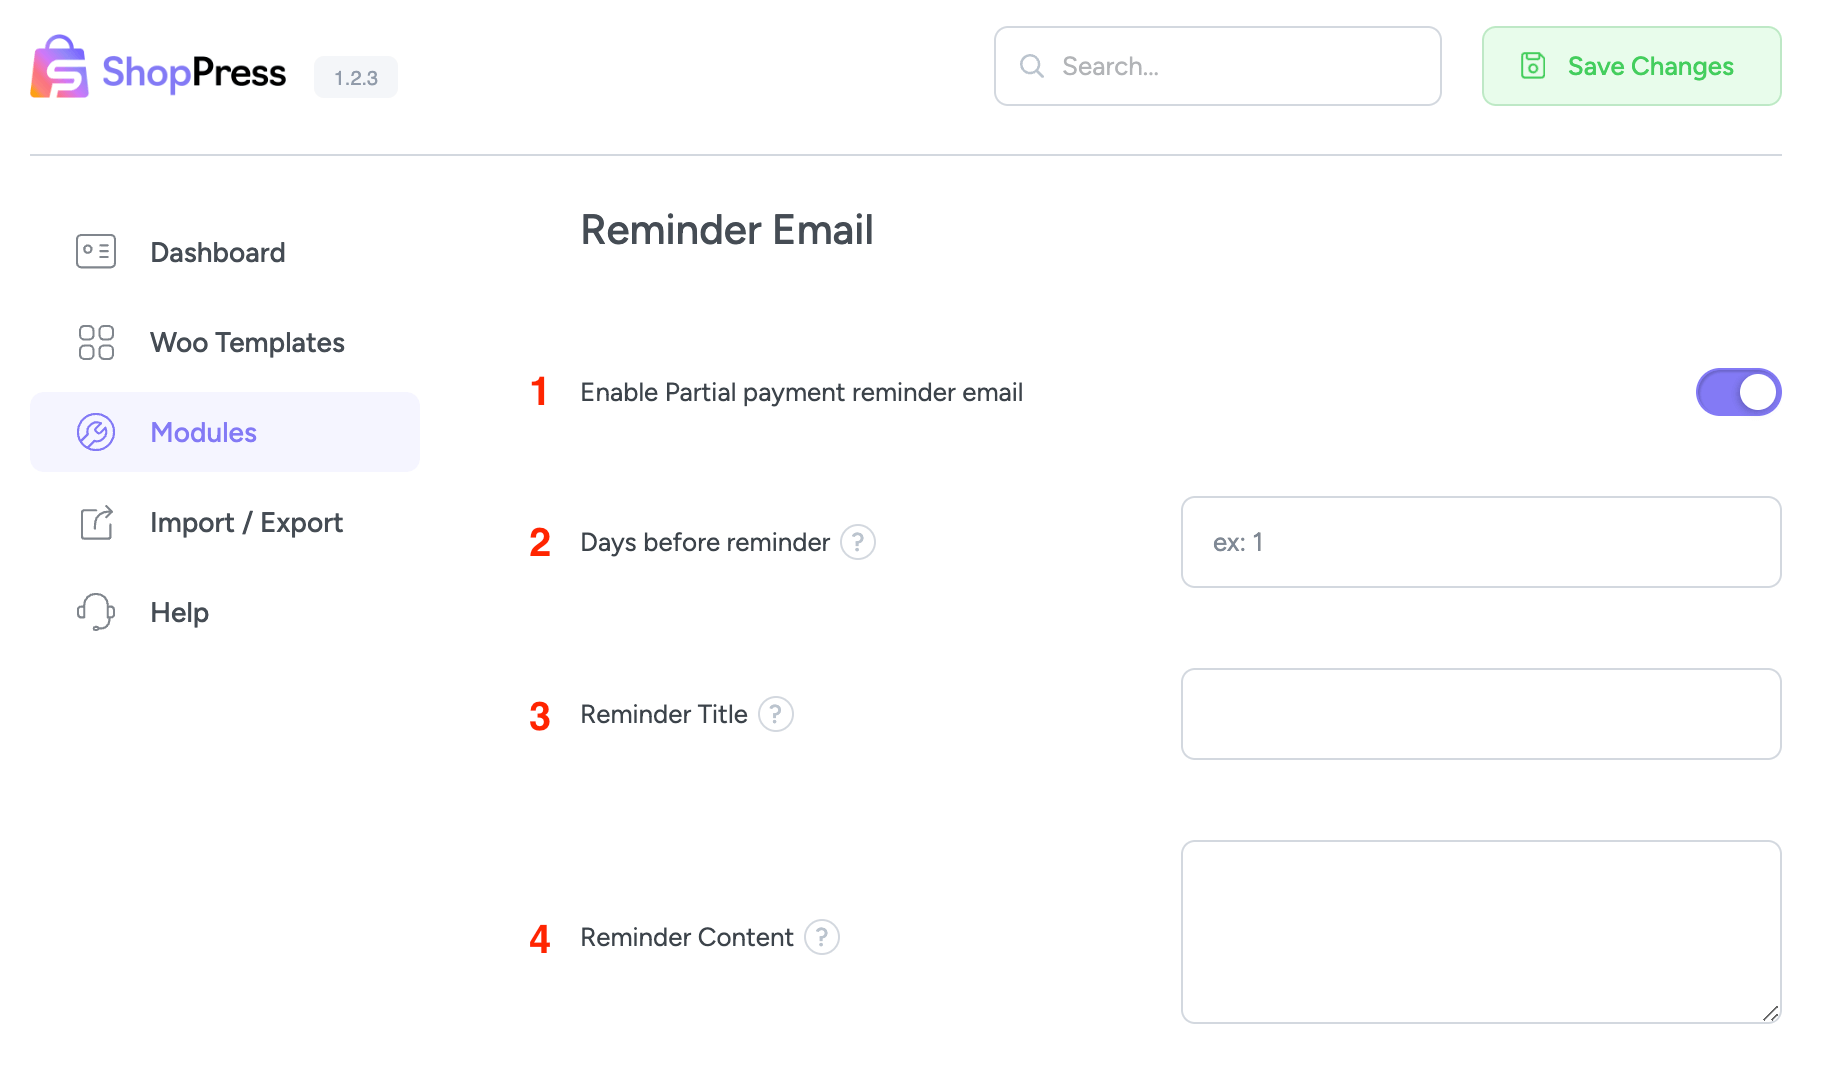The width and height of the screenshot is (1828, 1068).
Task: Select the Modules wrench icon
Action: 95,432
